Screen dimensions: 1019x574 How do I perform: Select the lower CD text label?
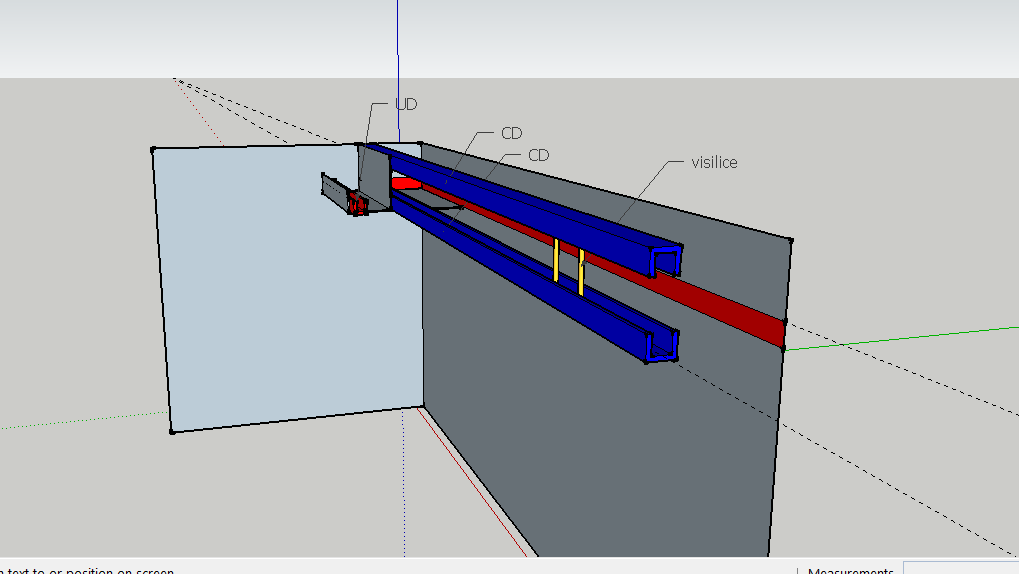(x=538, y=155)
